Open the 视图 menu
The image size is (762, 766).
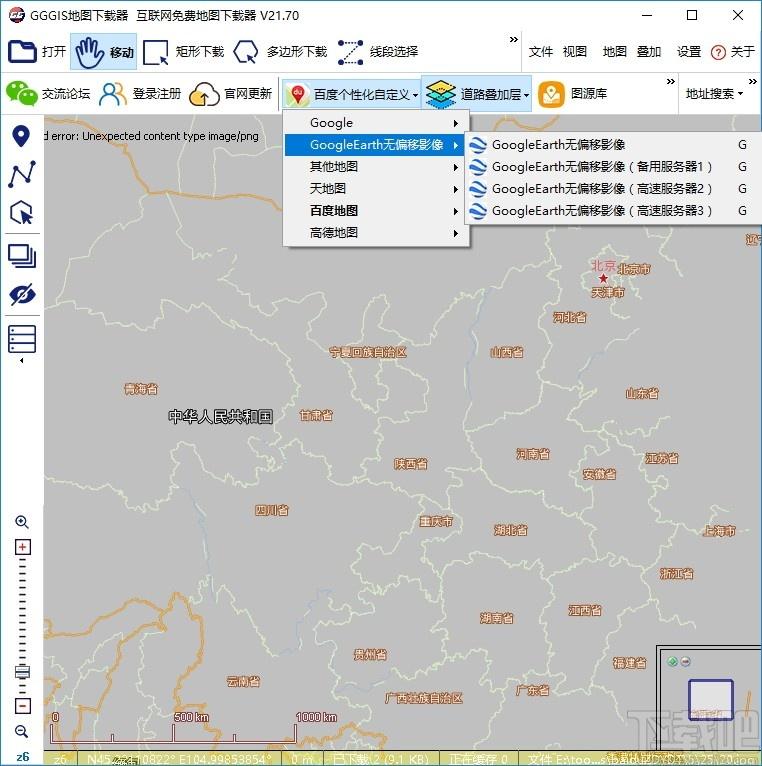click(x=574, y=52)
